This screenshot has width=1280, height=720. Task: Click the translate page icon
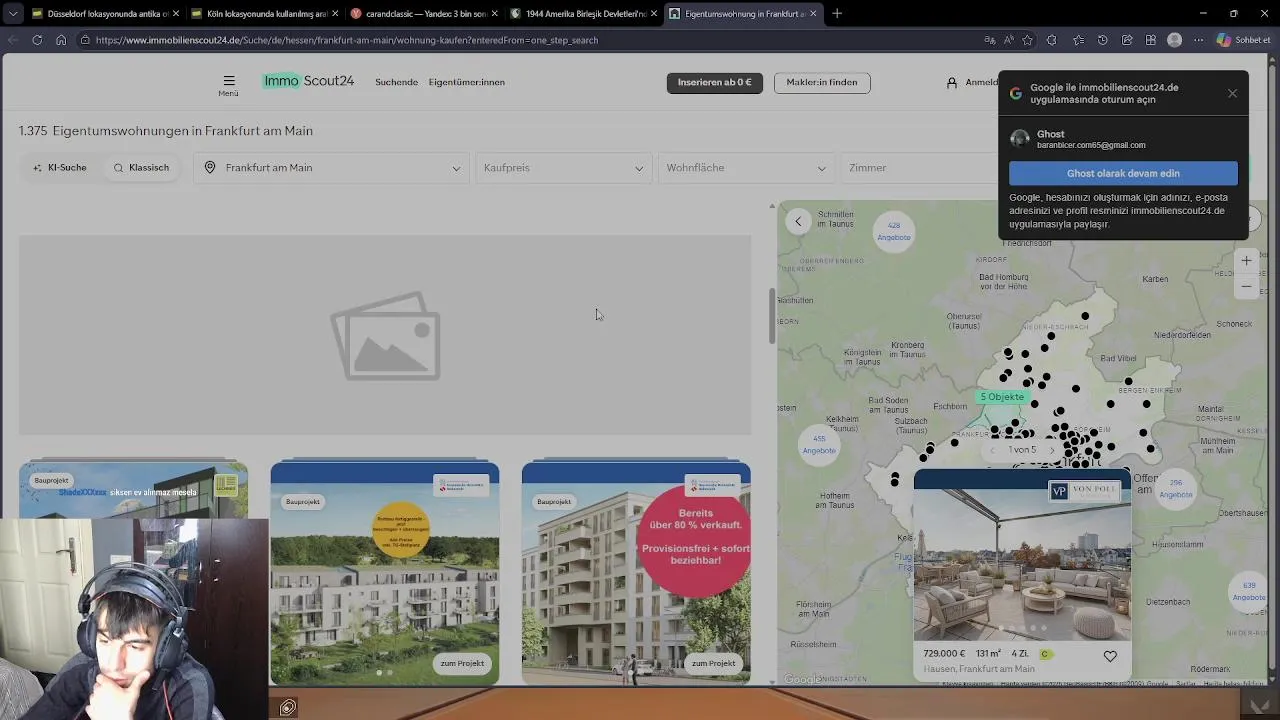tap(989, 40)
